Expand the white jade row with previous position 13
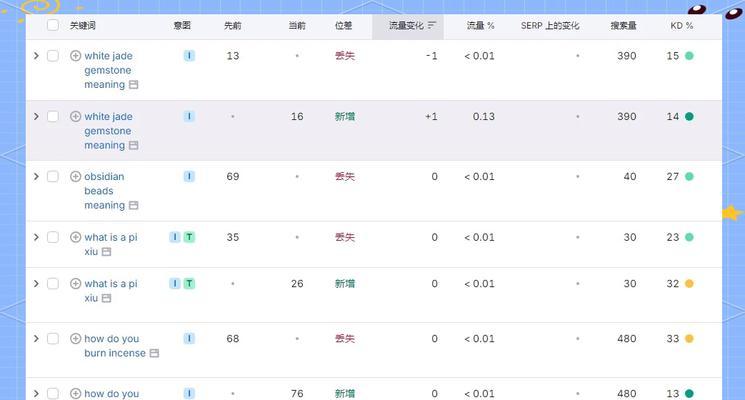This screenshot has width=745, height=400. (36, 56)
